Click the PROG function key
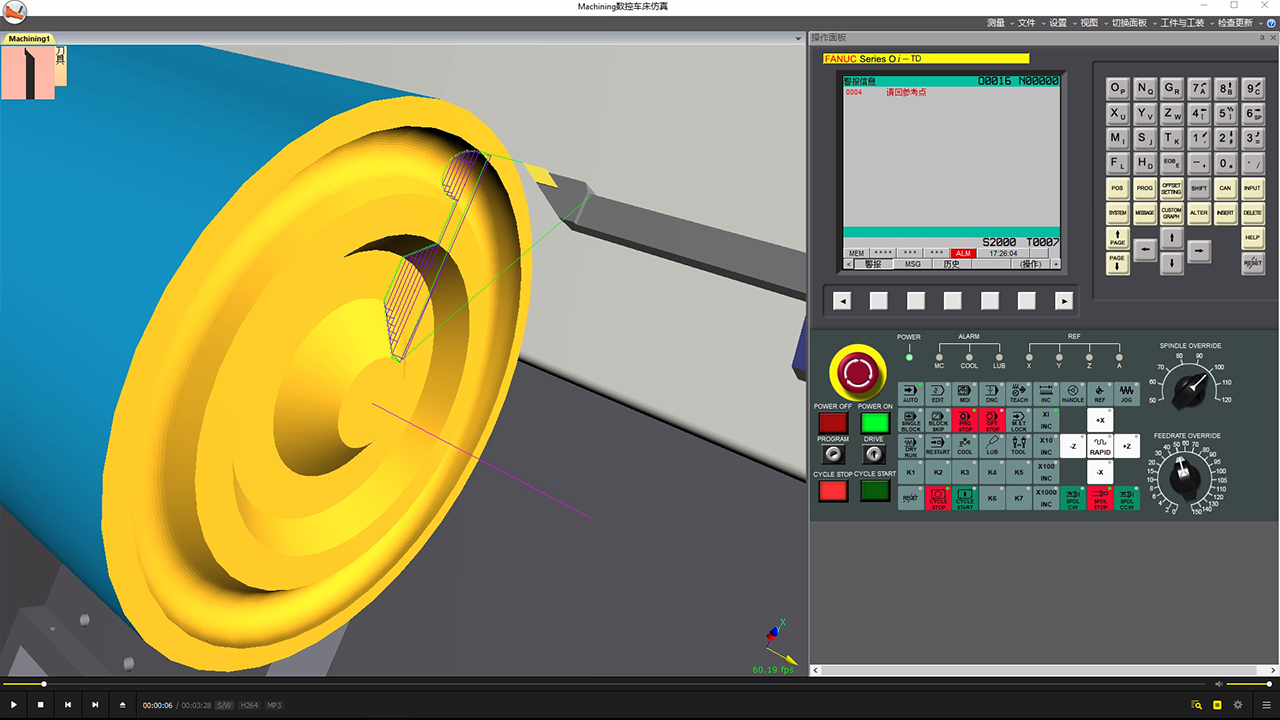Viewport: 1280px width, 720px height. (1145, 188)
